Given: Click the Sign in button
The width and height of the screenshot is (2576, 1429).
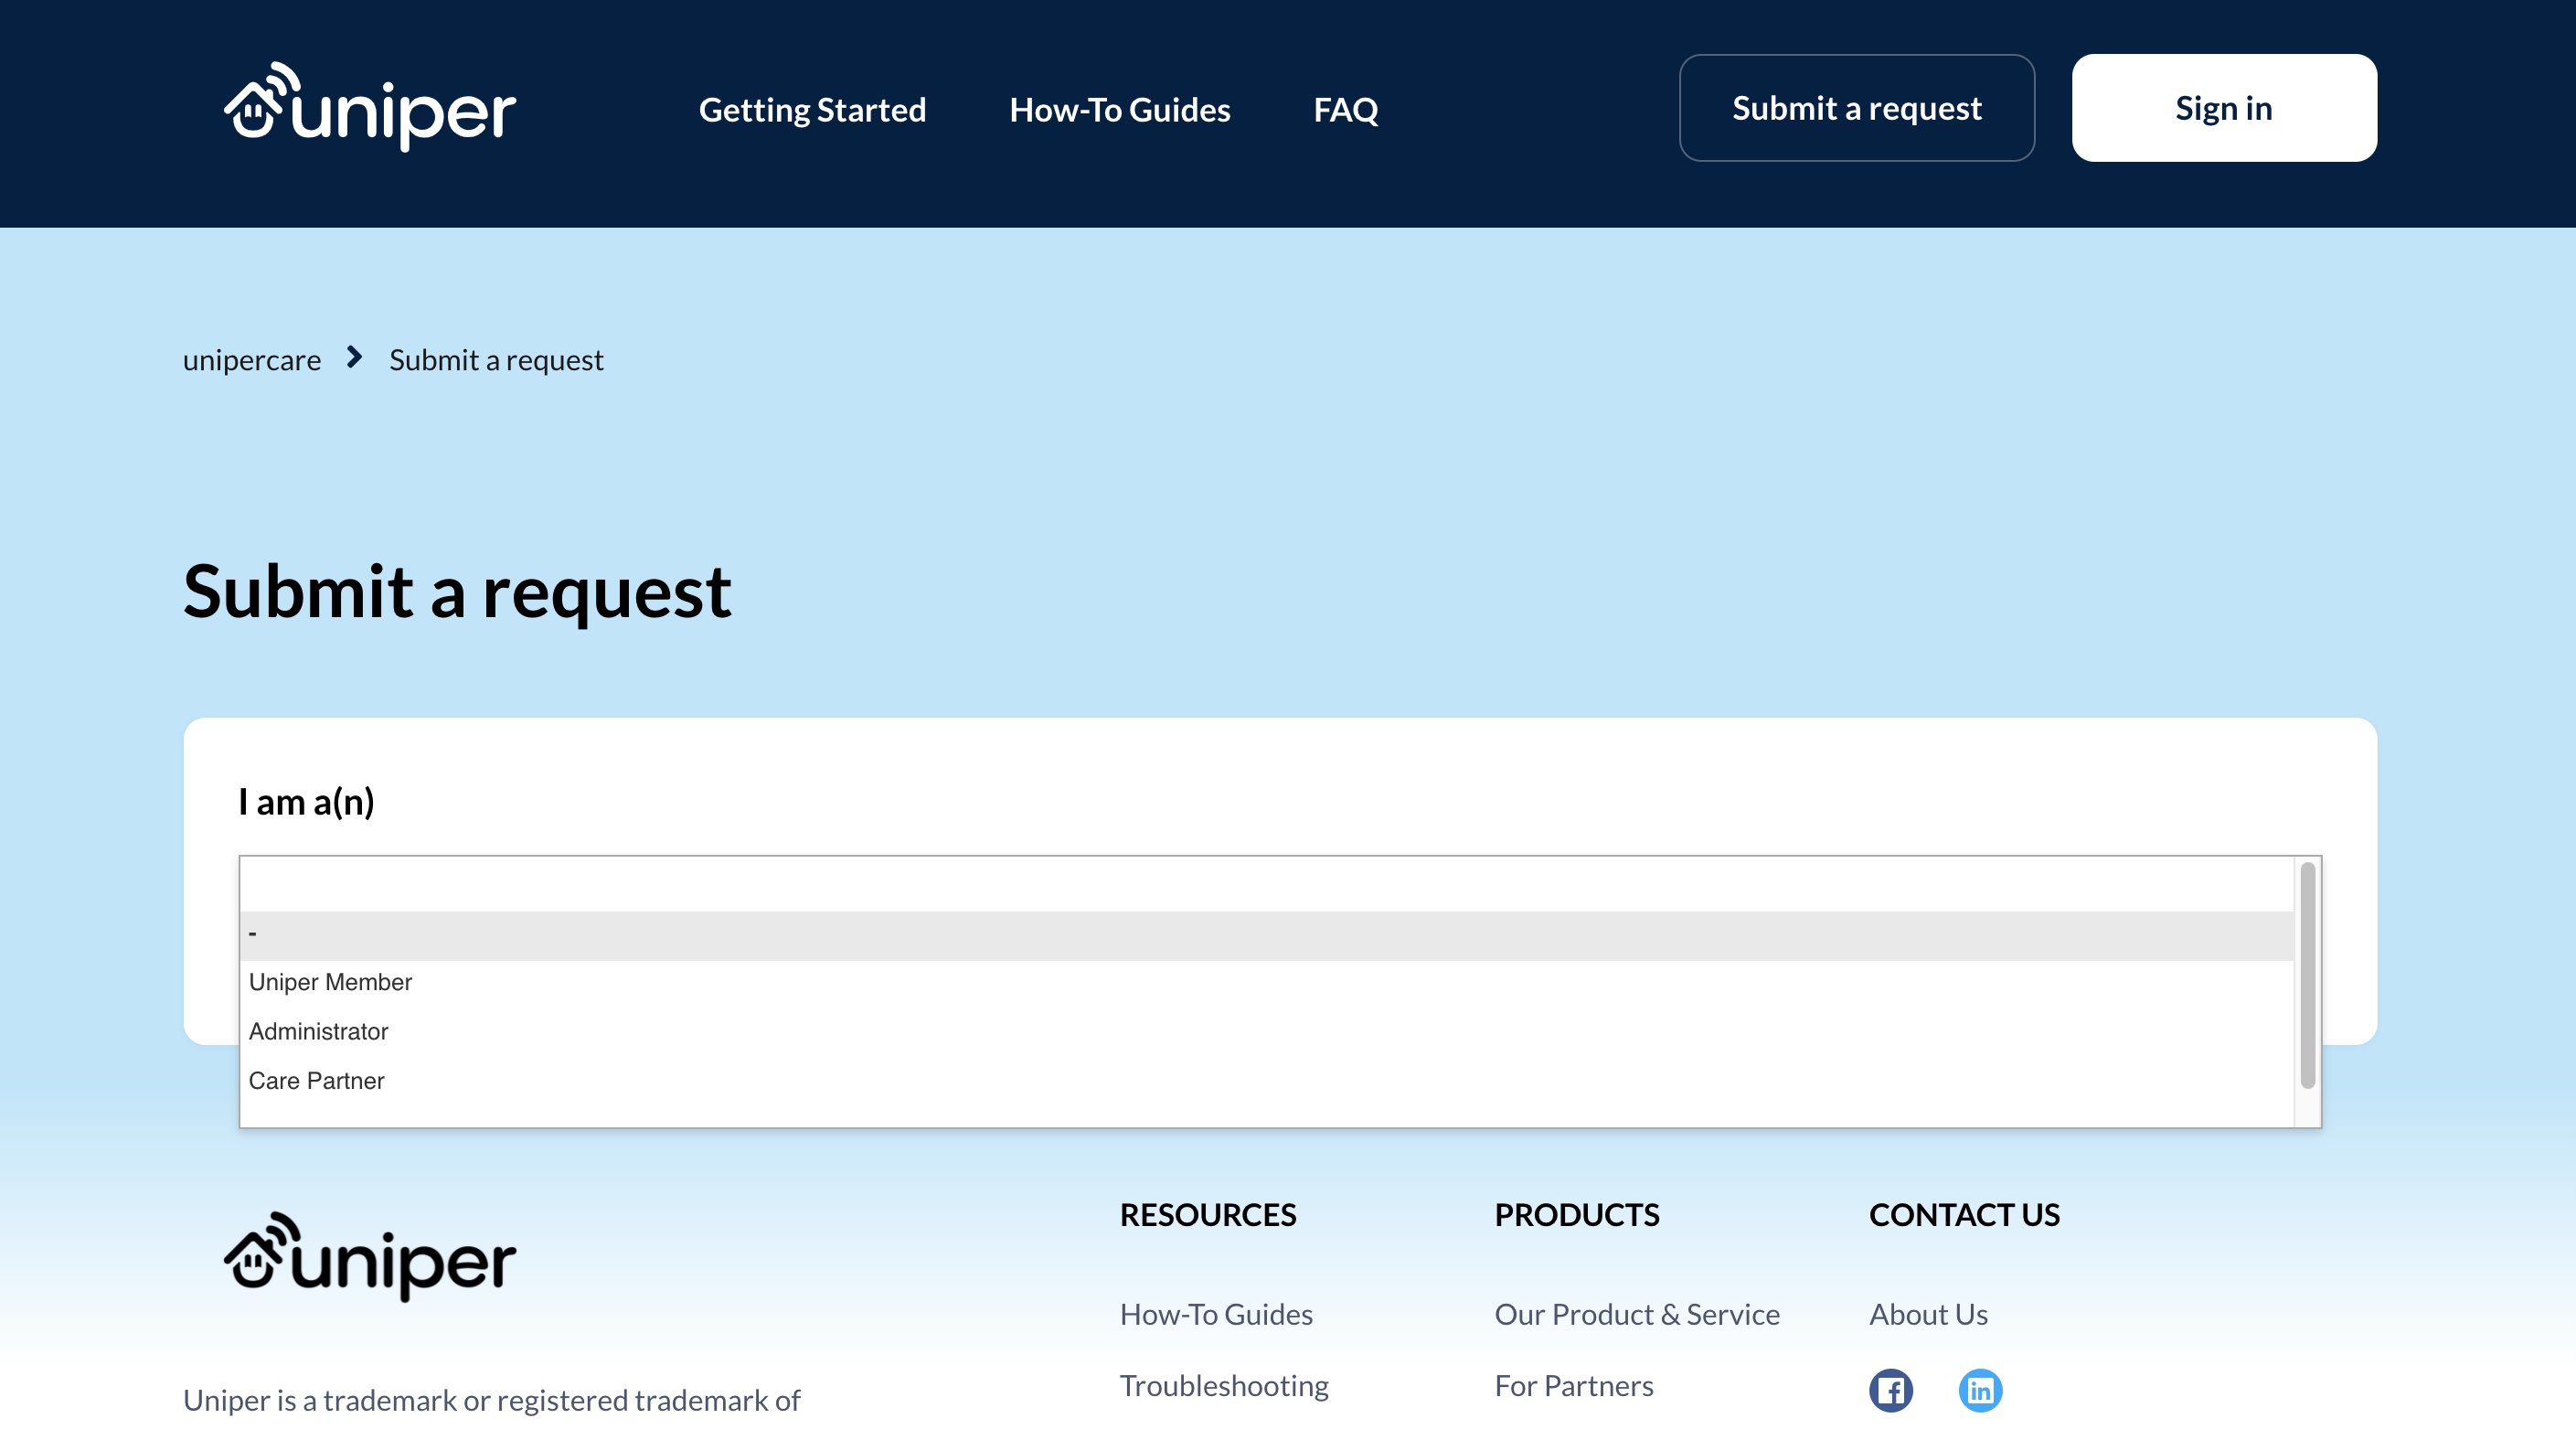Looking at the screenshot, I should pyautogui.click(x=2223, y=108).
